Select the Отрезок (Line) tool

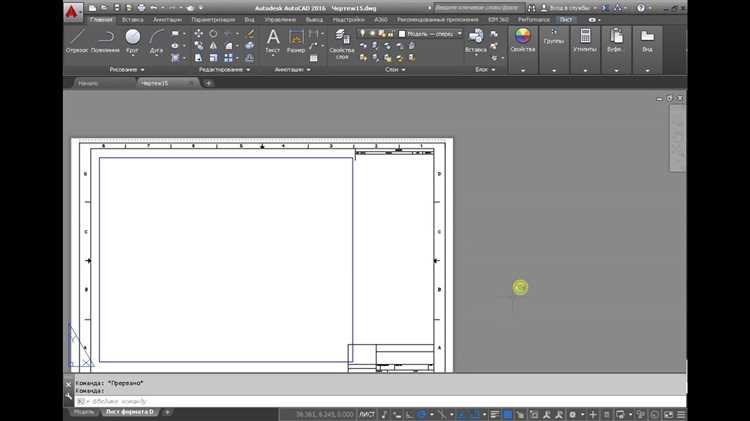click(77, 40)
